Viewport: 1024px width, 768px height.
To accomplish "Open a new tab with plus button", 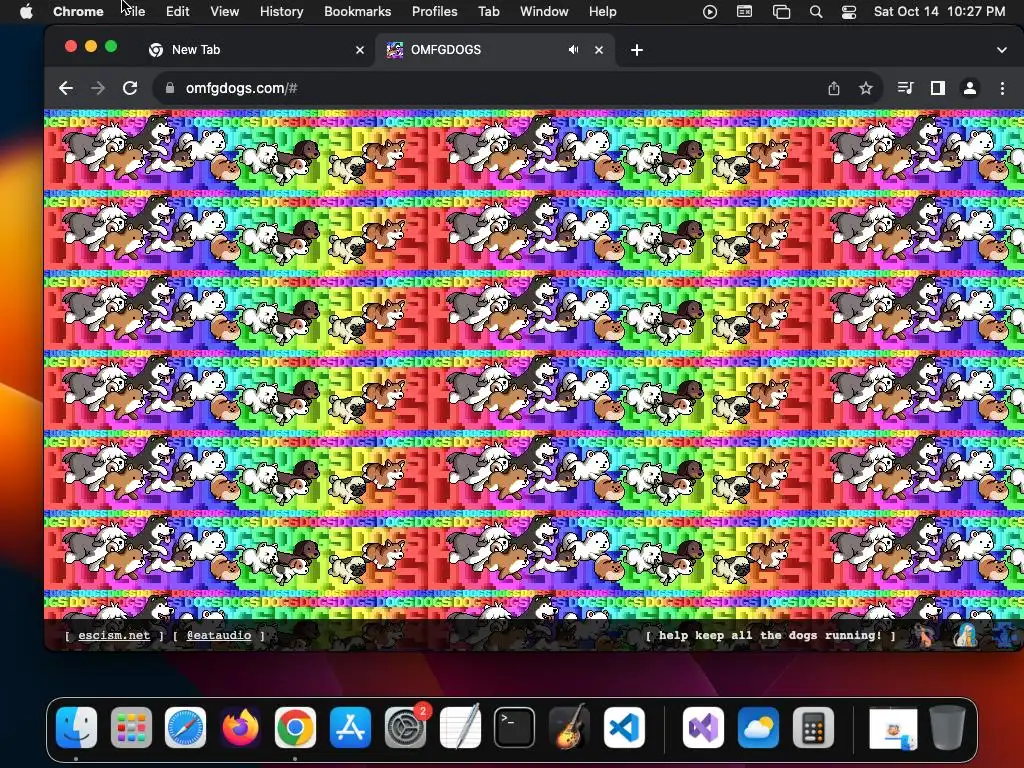I will pos(637,50).
